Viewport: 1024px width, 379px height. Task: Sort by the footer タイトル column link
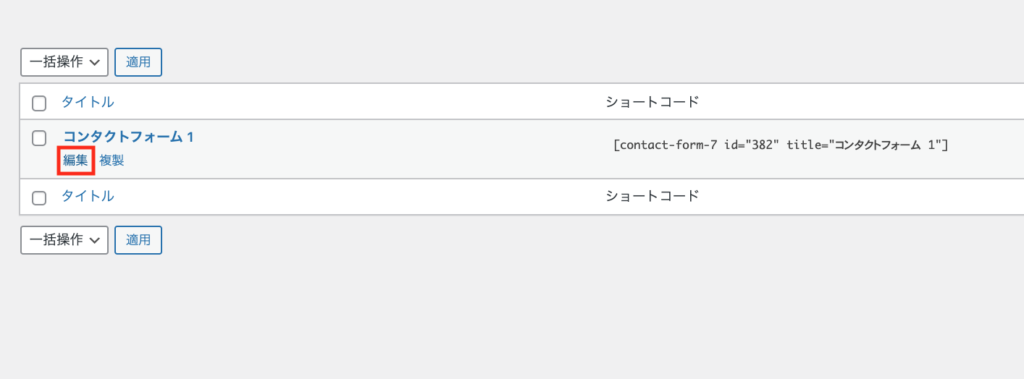(x=88, y=196)
